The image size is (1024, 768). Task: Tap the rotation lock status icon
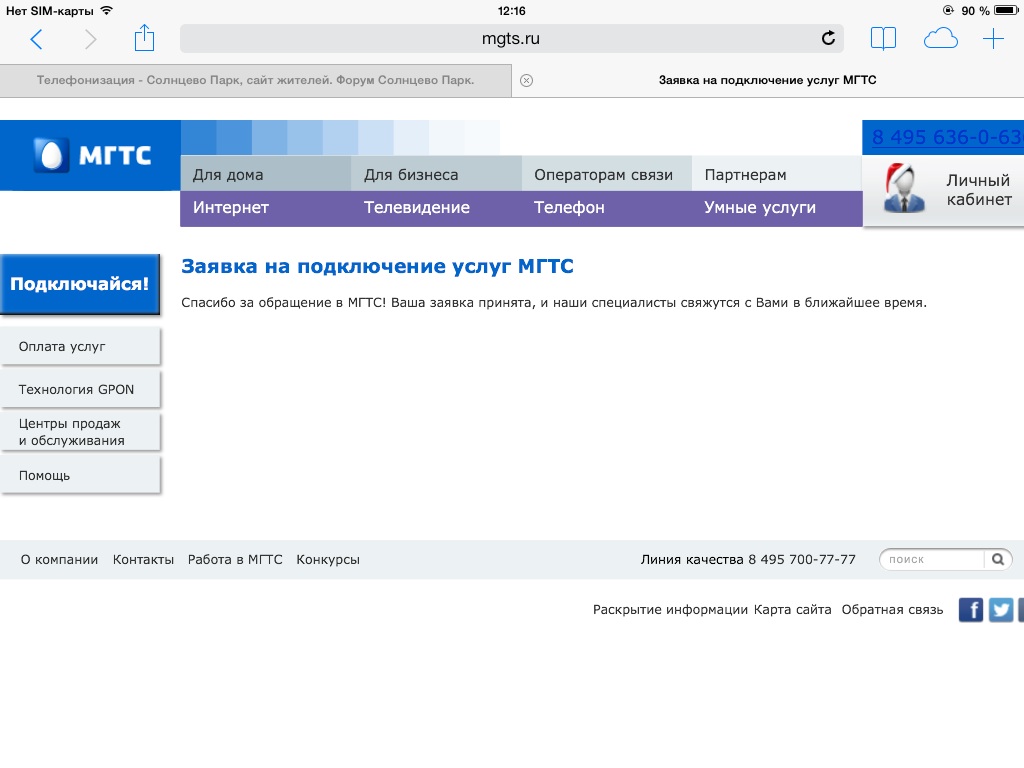(948, 10)
